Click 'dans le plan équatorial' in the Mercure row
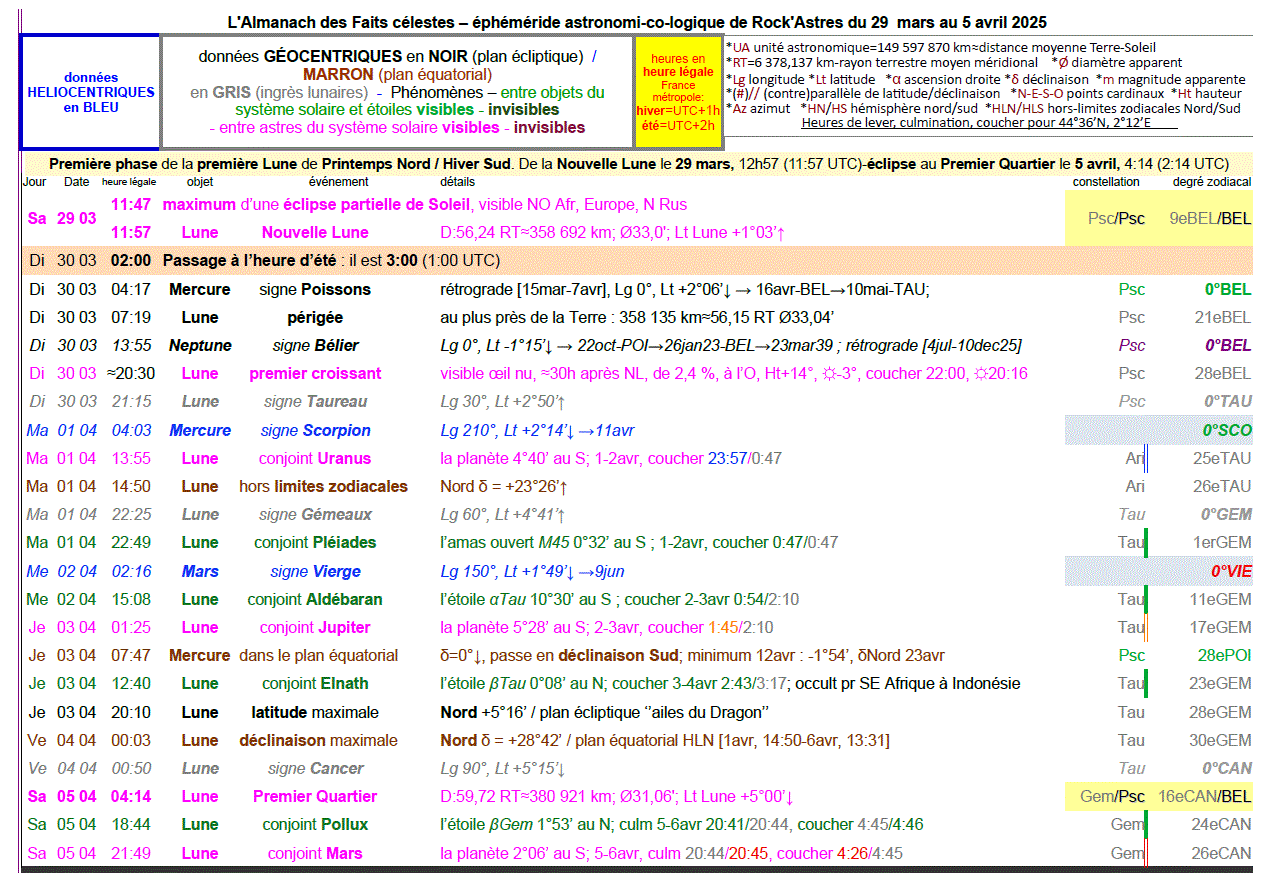 [x=318, y=656]
